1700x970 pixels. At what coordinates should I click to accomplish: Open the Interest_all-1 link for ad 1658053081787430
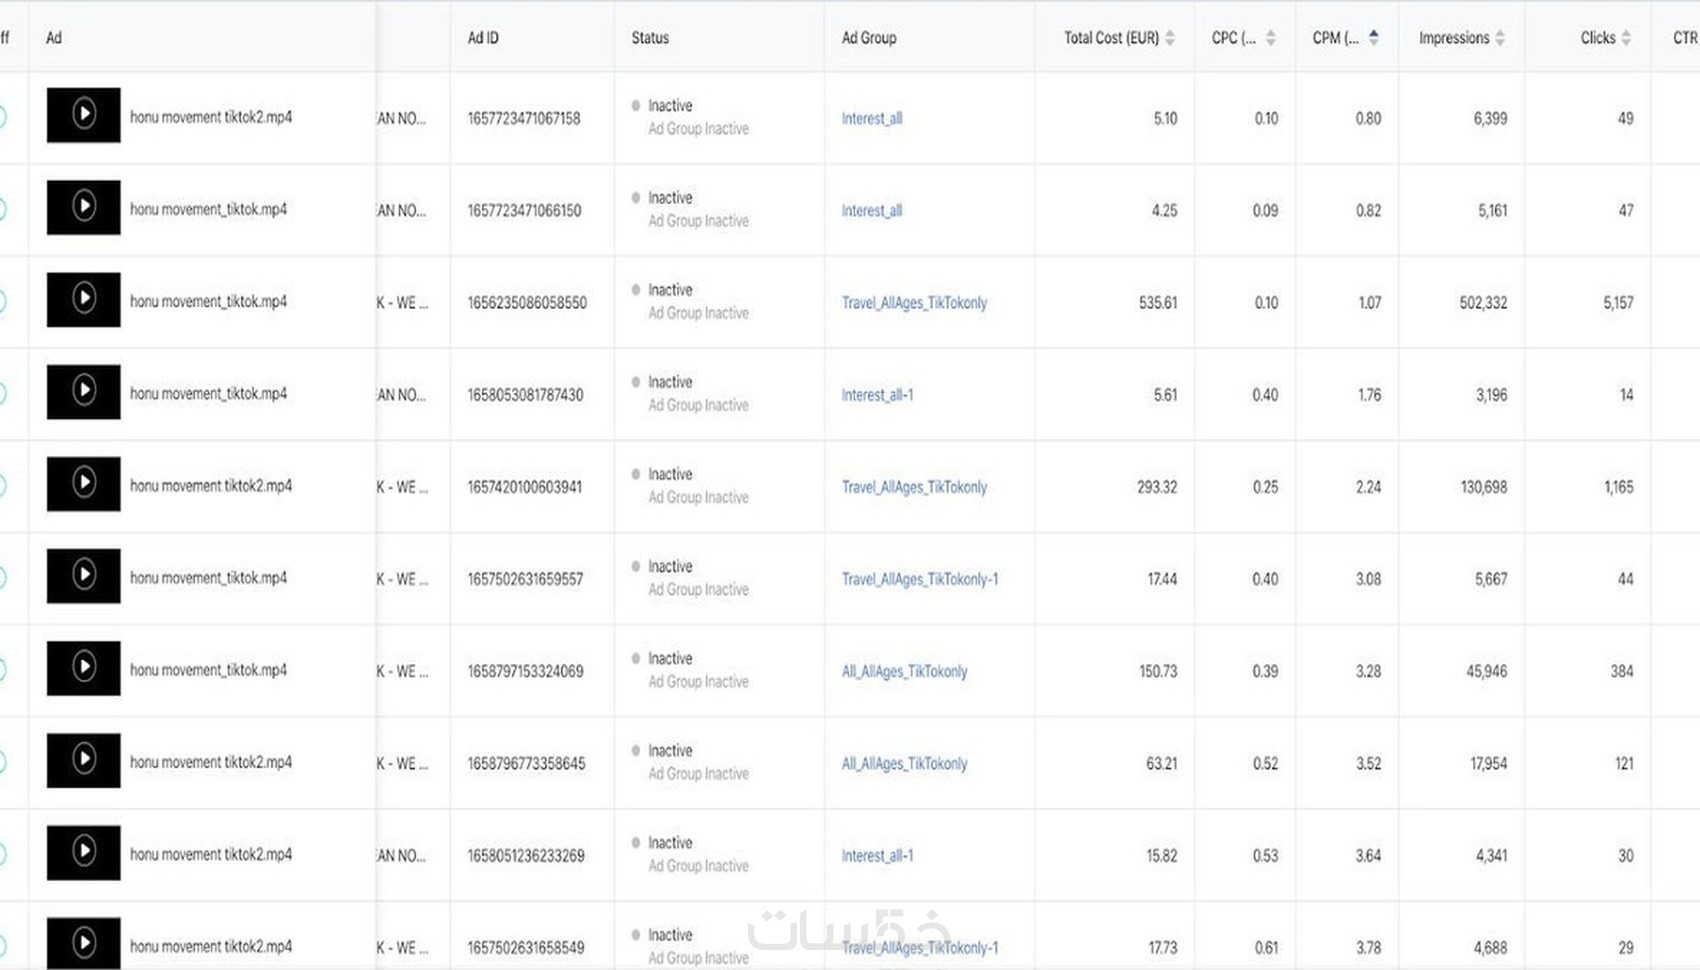877,395
